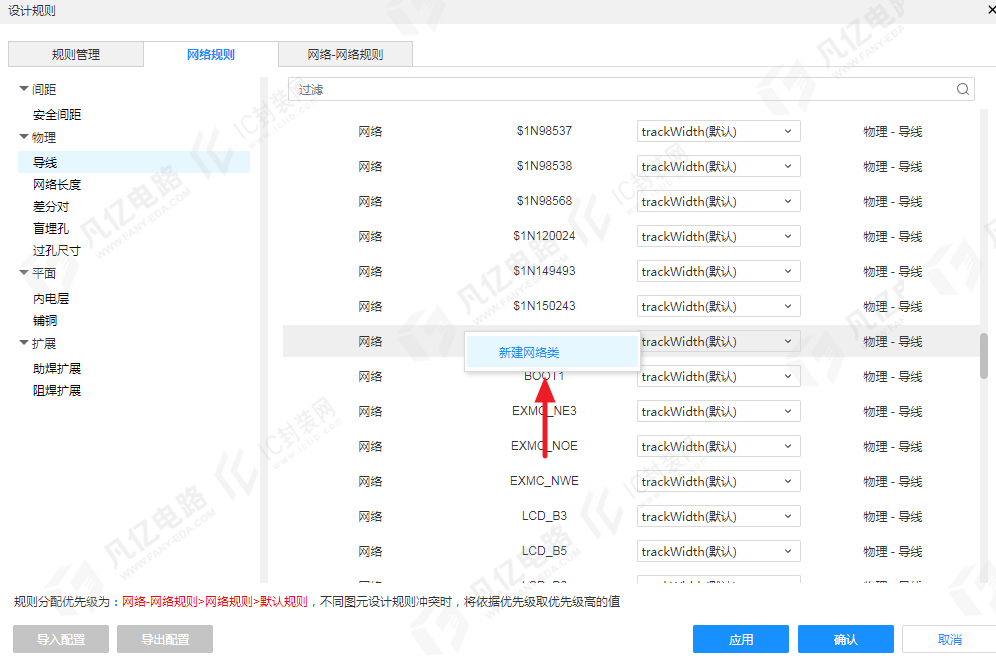This screenshot has width=996, height=664.
Task: Click net name $1N98538
Action: click(x=544, y=166)
